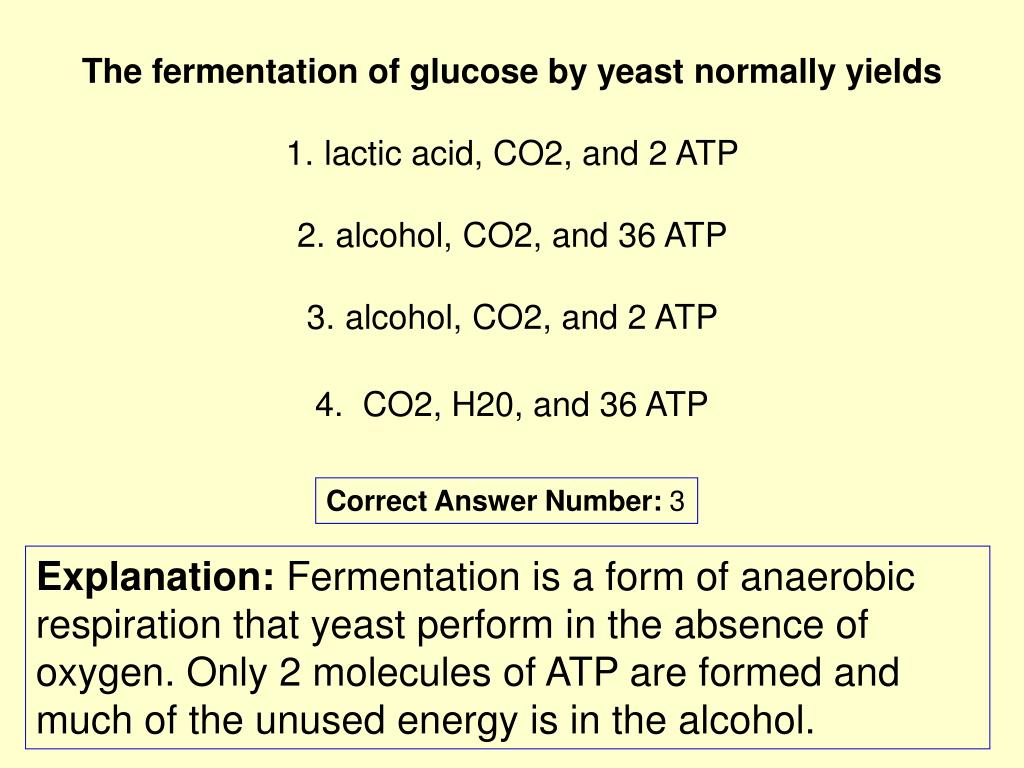Click 'respiration' at start of second explanation line
This screenshot has height=768, width=1024.
(129, 627)
